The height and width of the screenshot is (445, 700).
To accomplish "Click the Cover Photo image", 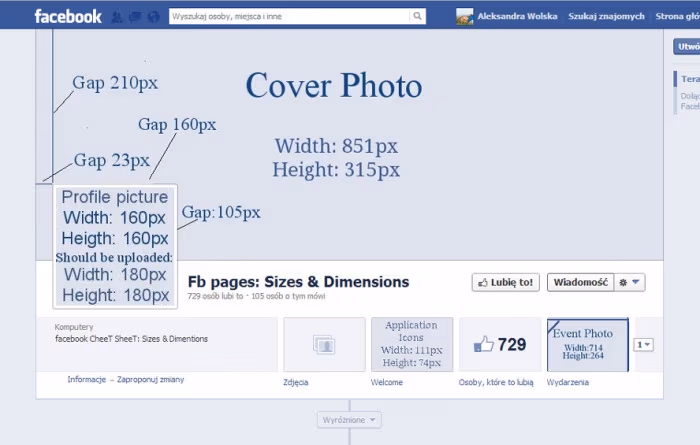I will [x=350, y=144].
